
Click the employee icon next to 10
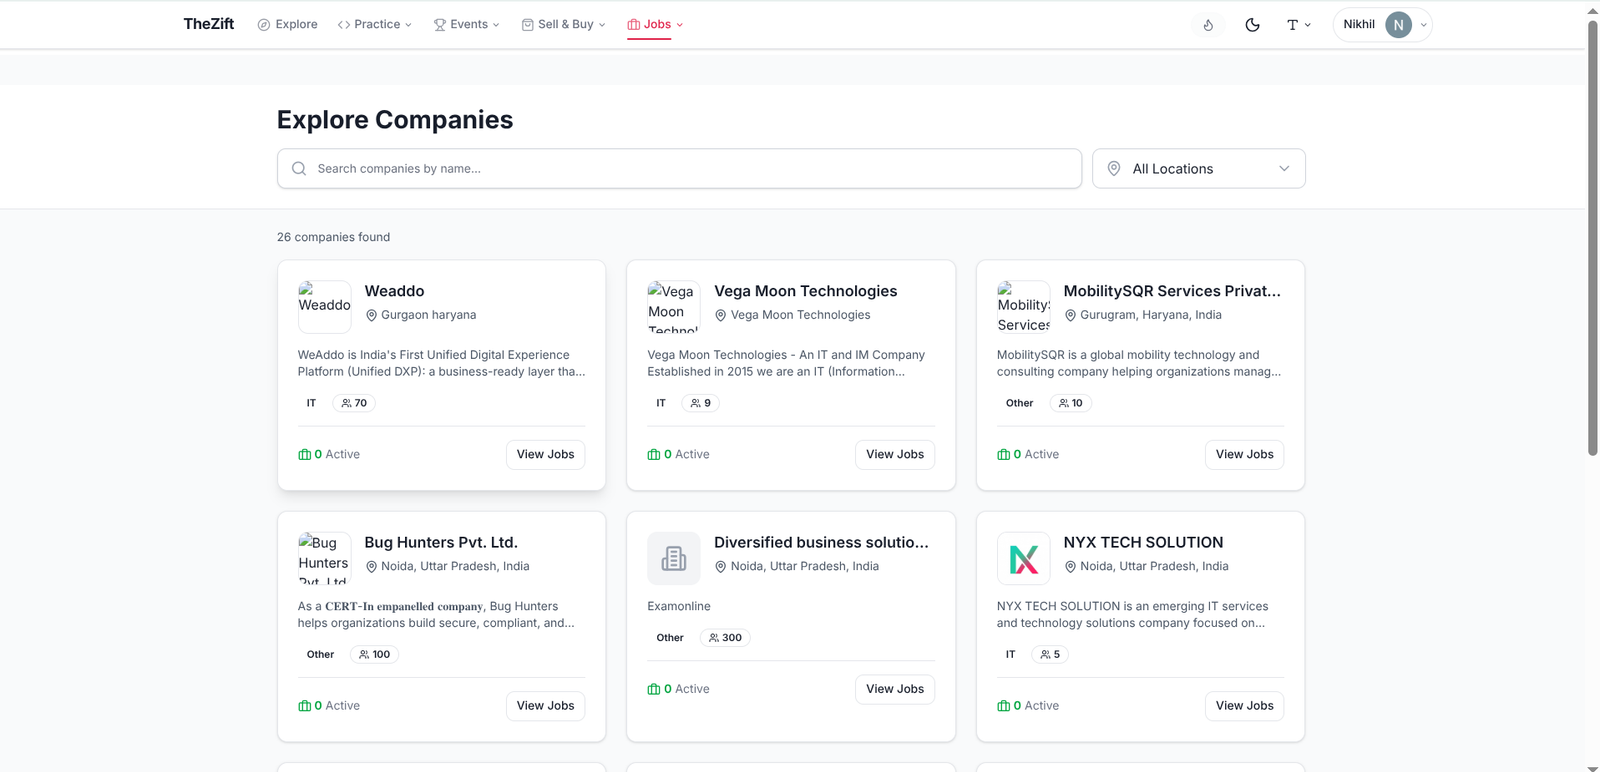[1064, 403]
